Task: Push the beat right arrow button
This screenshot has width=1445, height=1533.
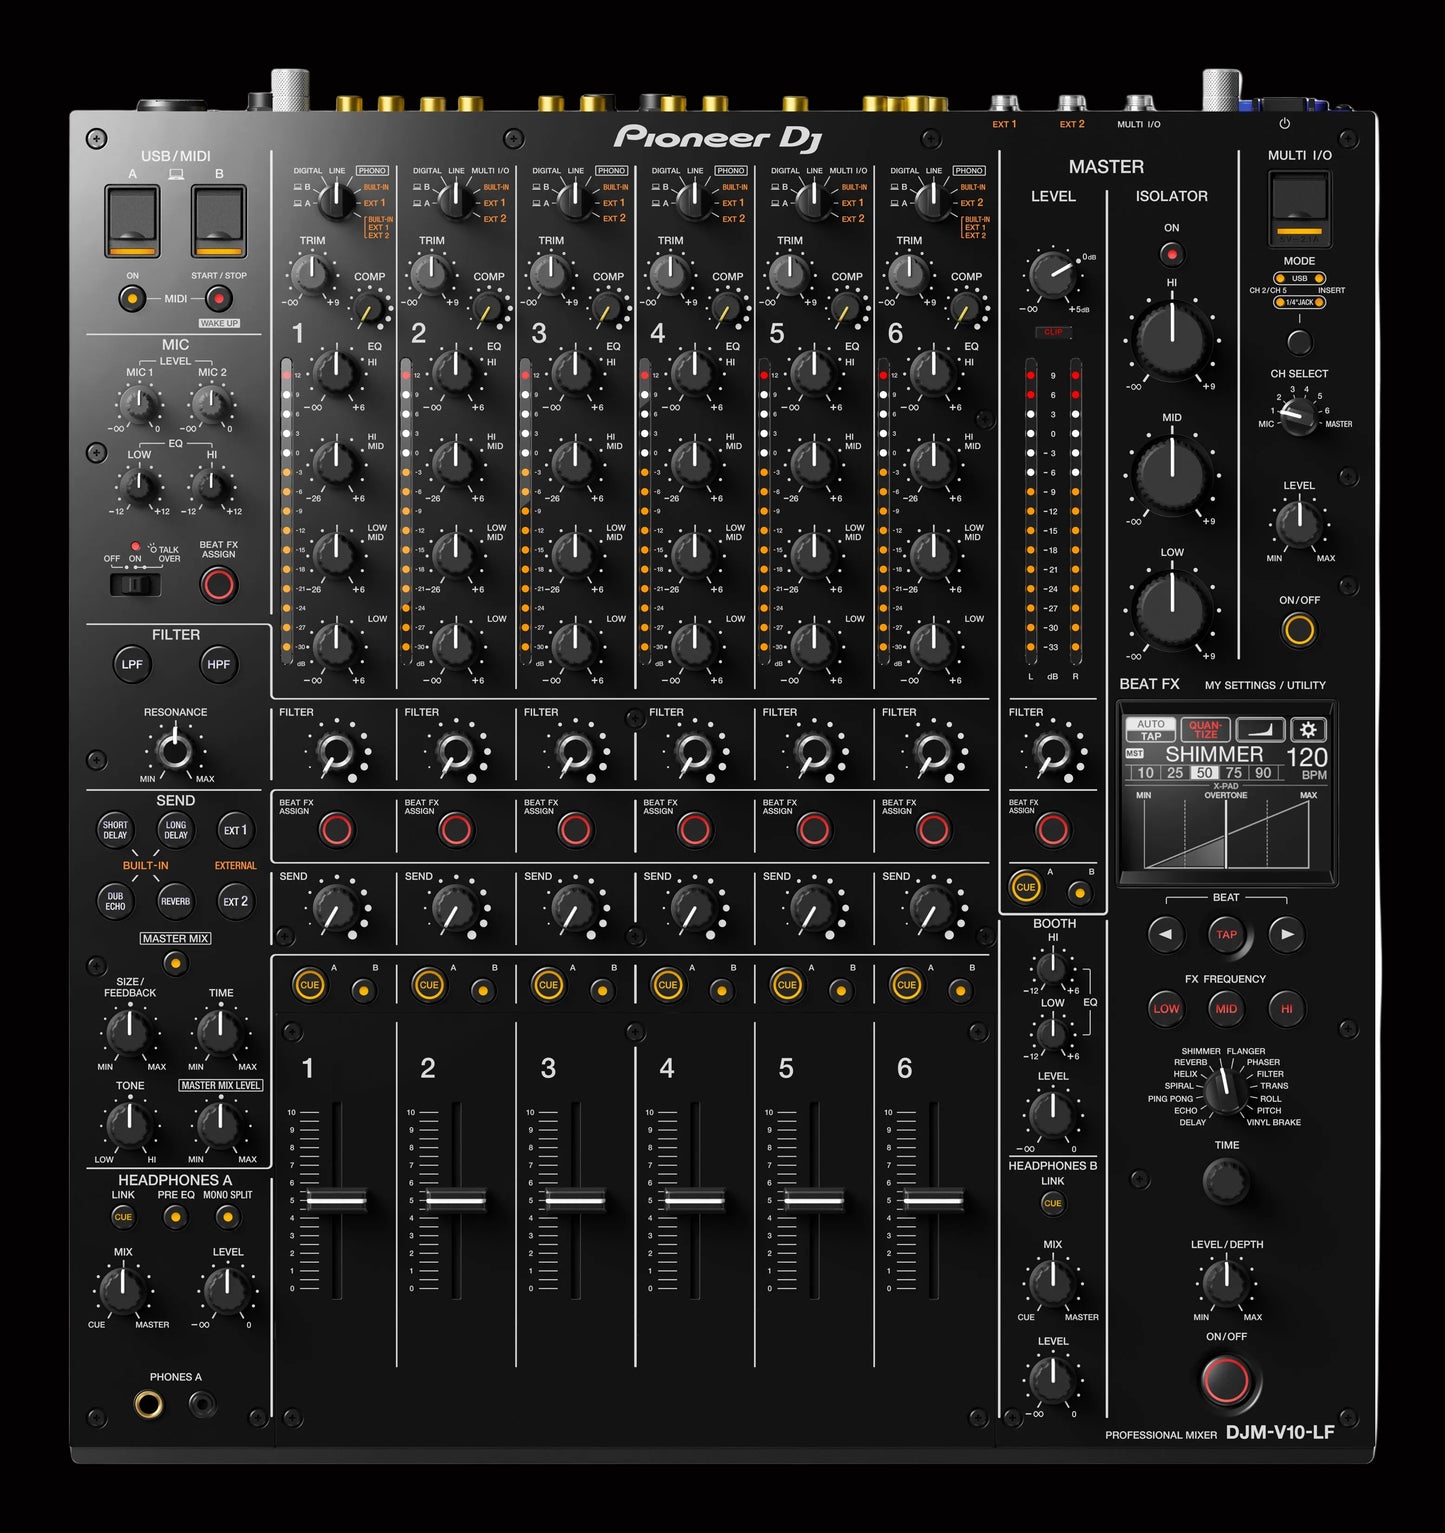Action: (1287, 934)
